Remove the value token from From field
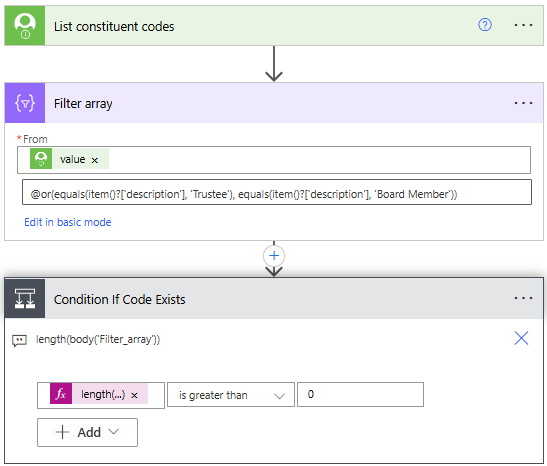This screenshot has height=466, width=547. [x=95, y=160]
